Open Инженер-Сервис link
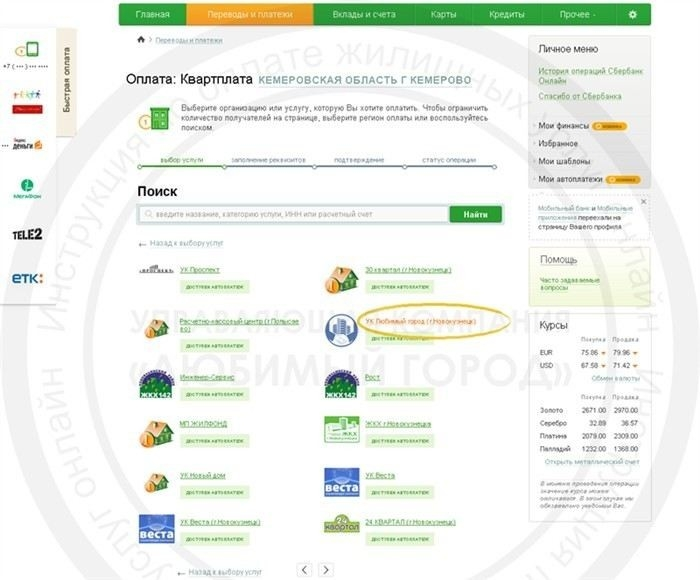Image resolution: width=700 pixels, height=580 pixels. (207, 377)
